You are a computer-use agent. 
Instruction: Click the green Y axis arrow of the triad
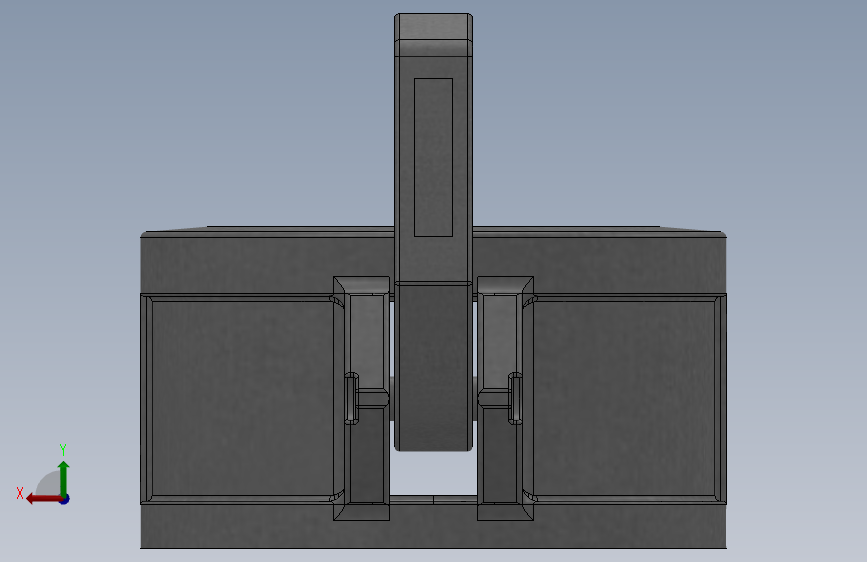[64, 477]
